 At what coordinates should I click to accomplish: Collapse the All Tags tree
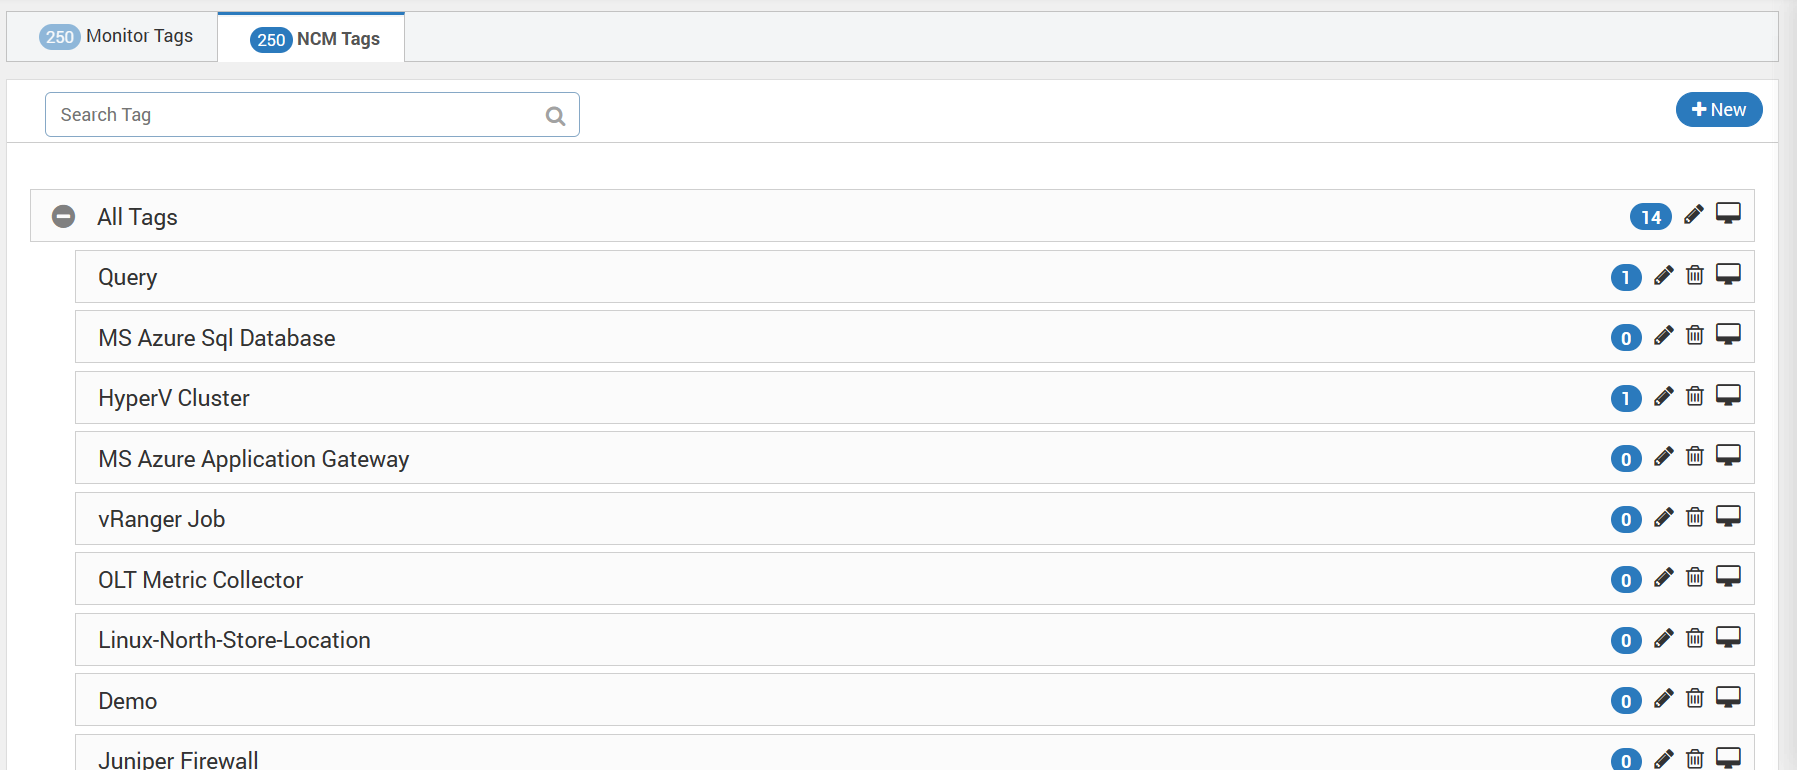click(63, 216)
